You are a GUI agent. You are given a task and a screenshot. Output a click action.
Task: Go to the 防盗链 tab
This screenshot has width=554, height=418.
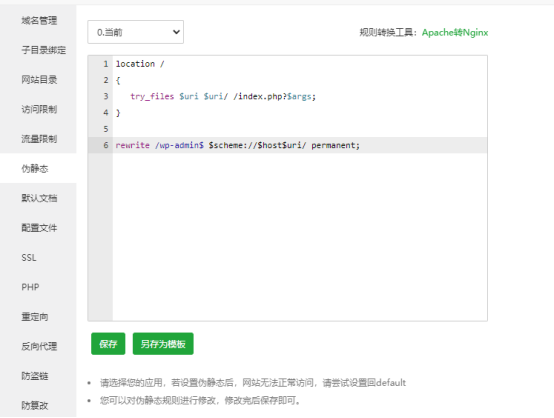pyautogui.click(x=38, y=376)
